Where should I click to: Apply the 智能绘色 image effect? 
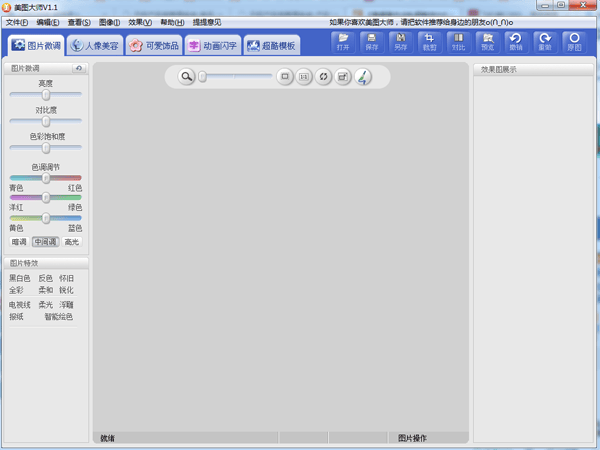click(x=58, y=317)
